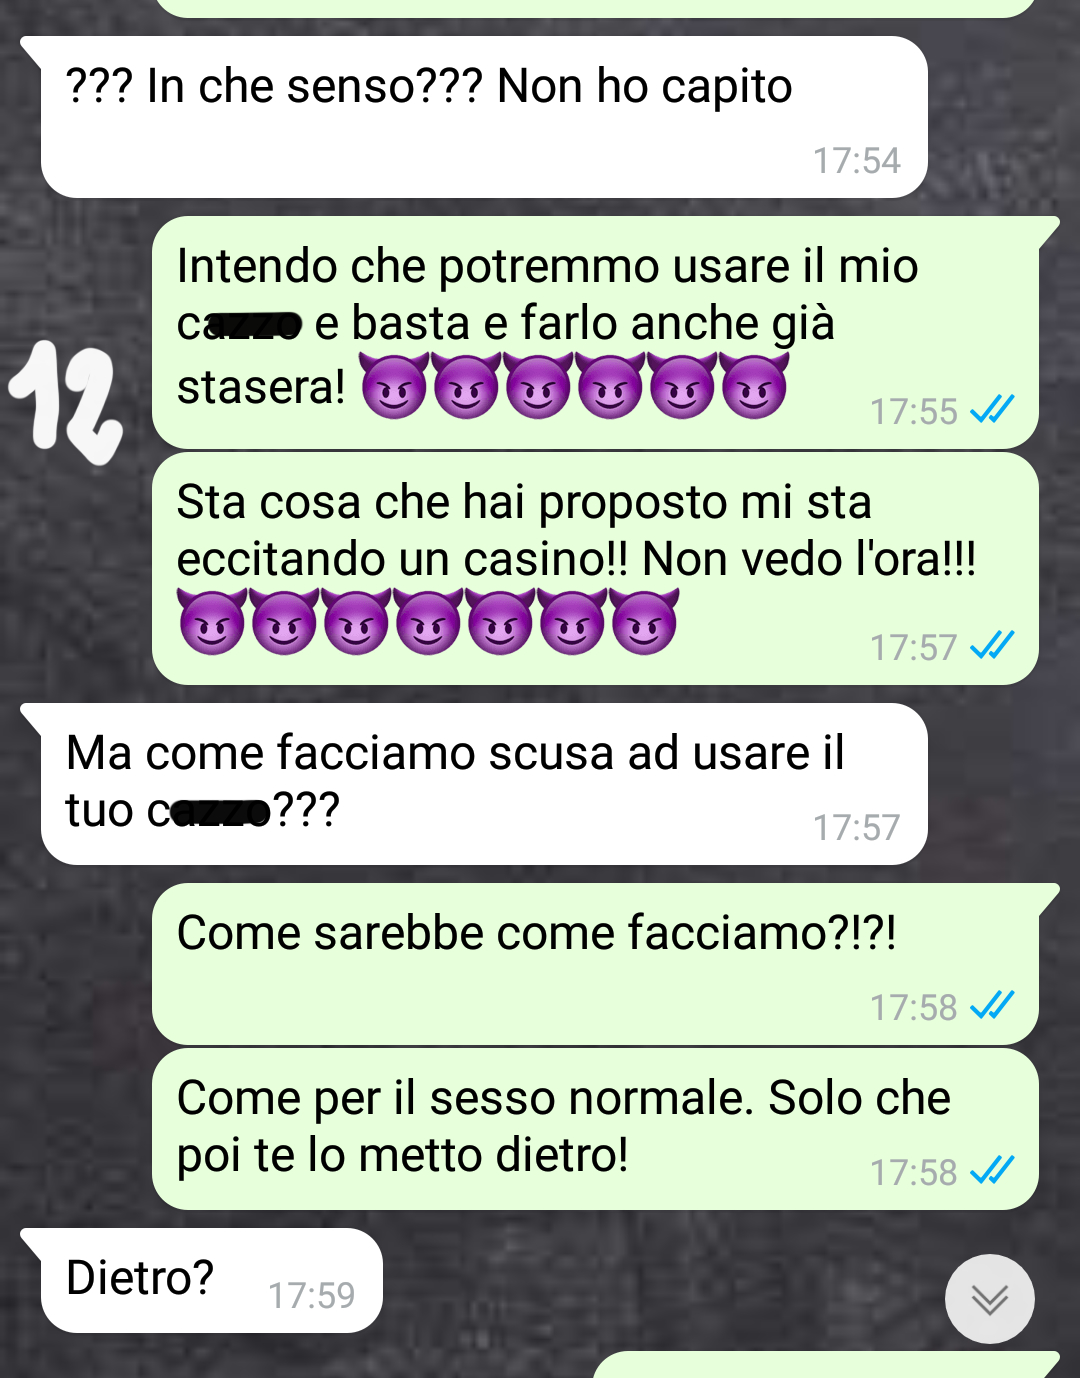Tap the 17:59 timestamp beside 'Dietro?'
1080x1378 pixels.
312,1295
